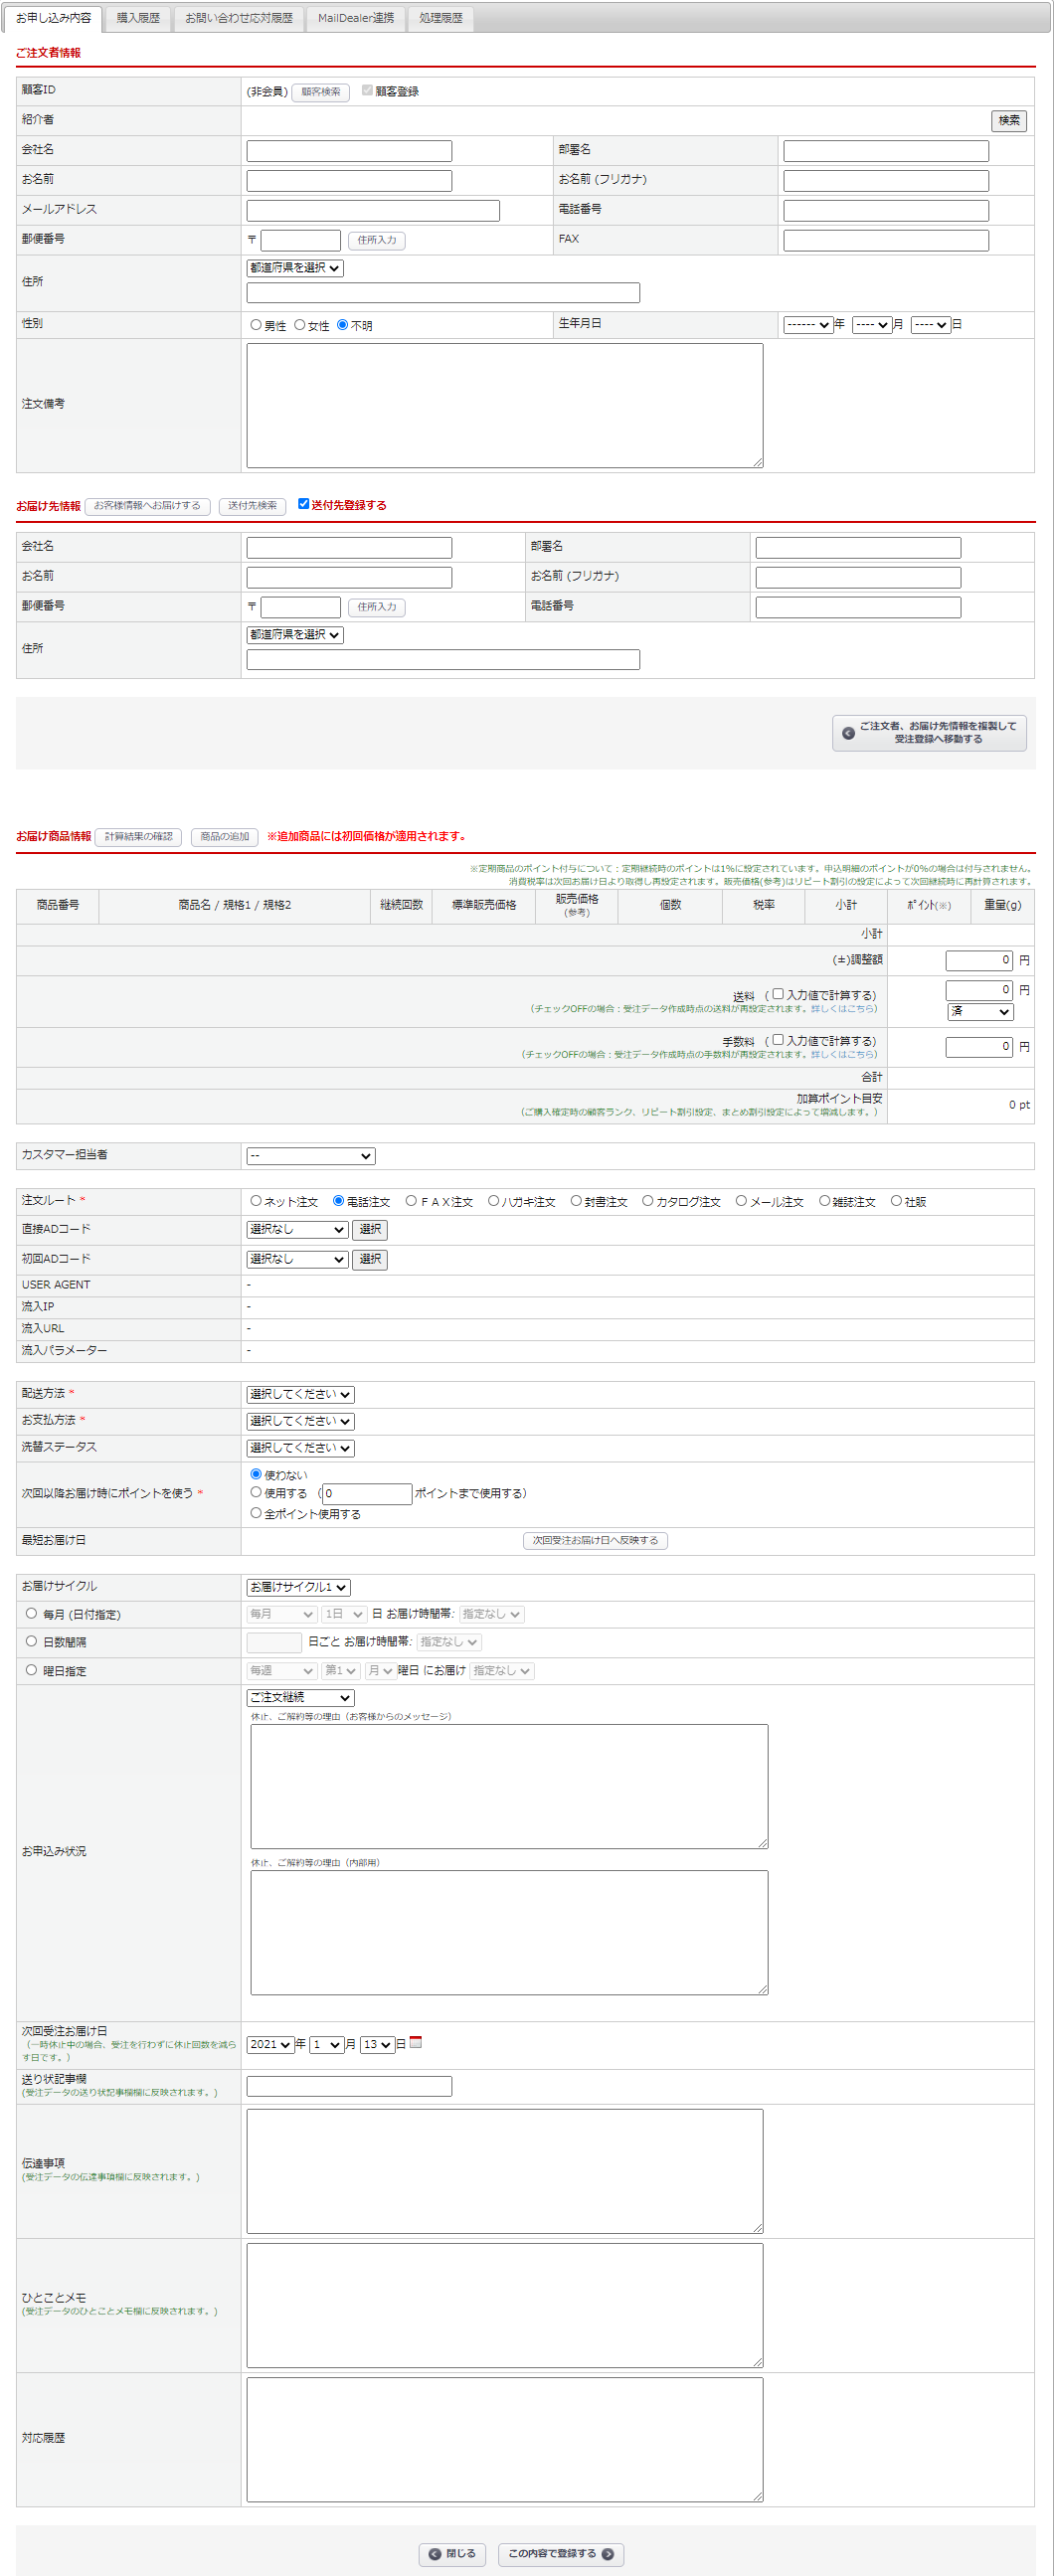This screenshot has height=2576, width=1054.
Task: Enable 入力値で計算する checkbox for 送料
Action: point(778,994)
